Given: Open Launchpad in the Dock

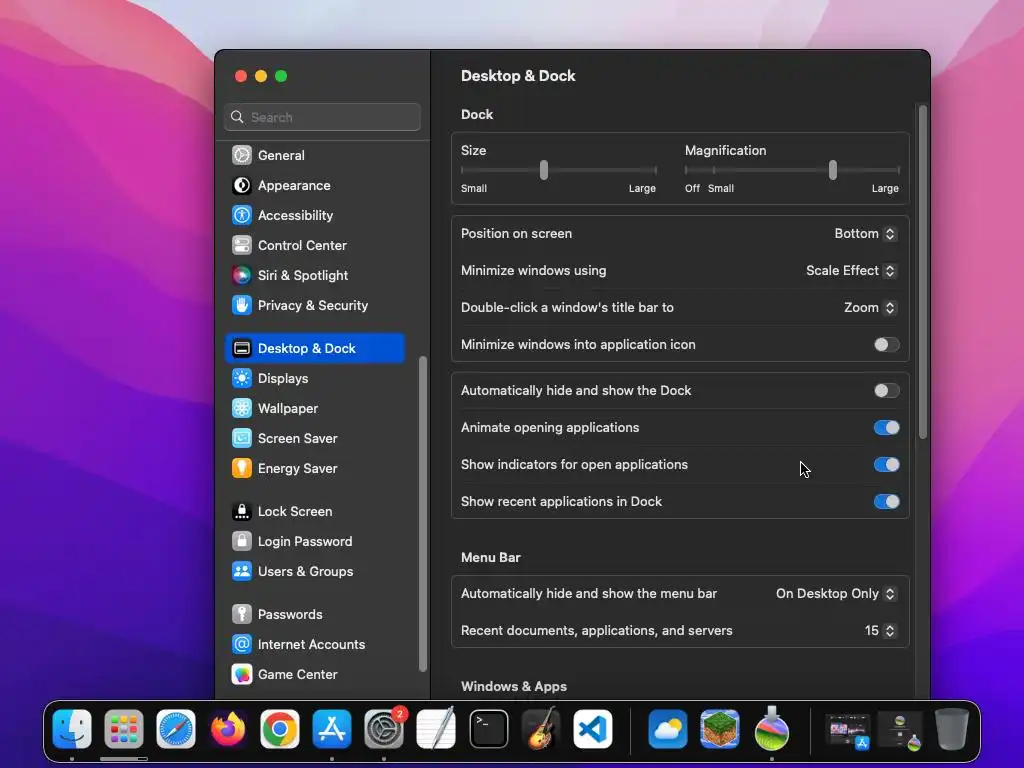Looking at the screenshot, I should click(x=123, y=729).
